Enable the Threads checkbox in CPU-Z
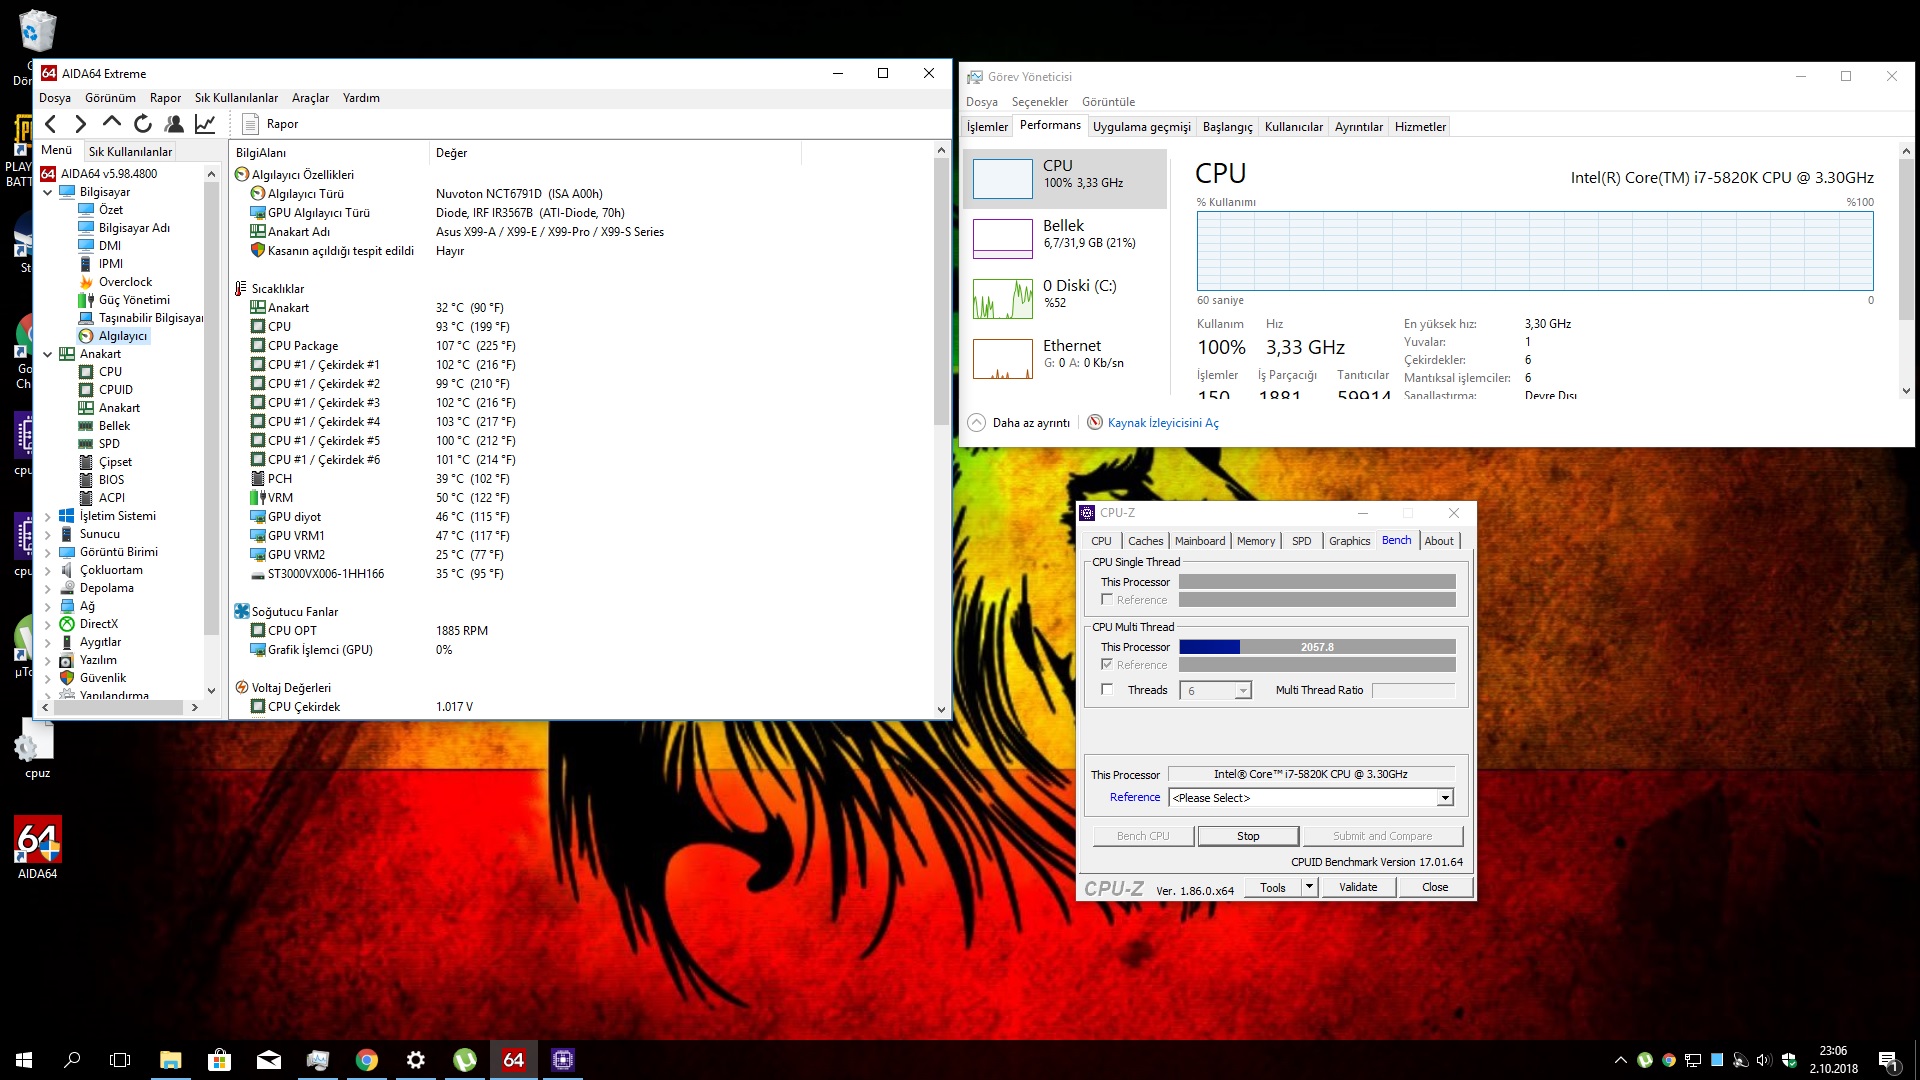1920x1080 pixels. [1107, 690]
